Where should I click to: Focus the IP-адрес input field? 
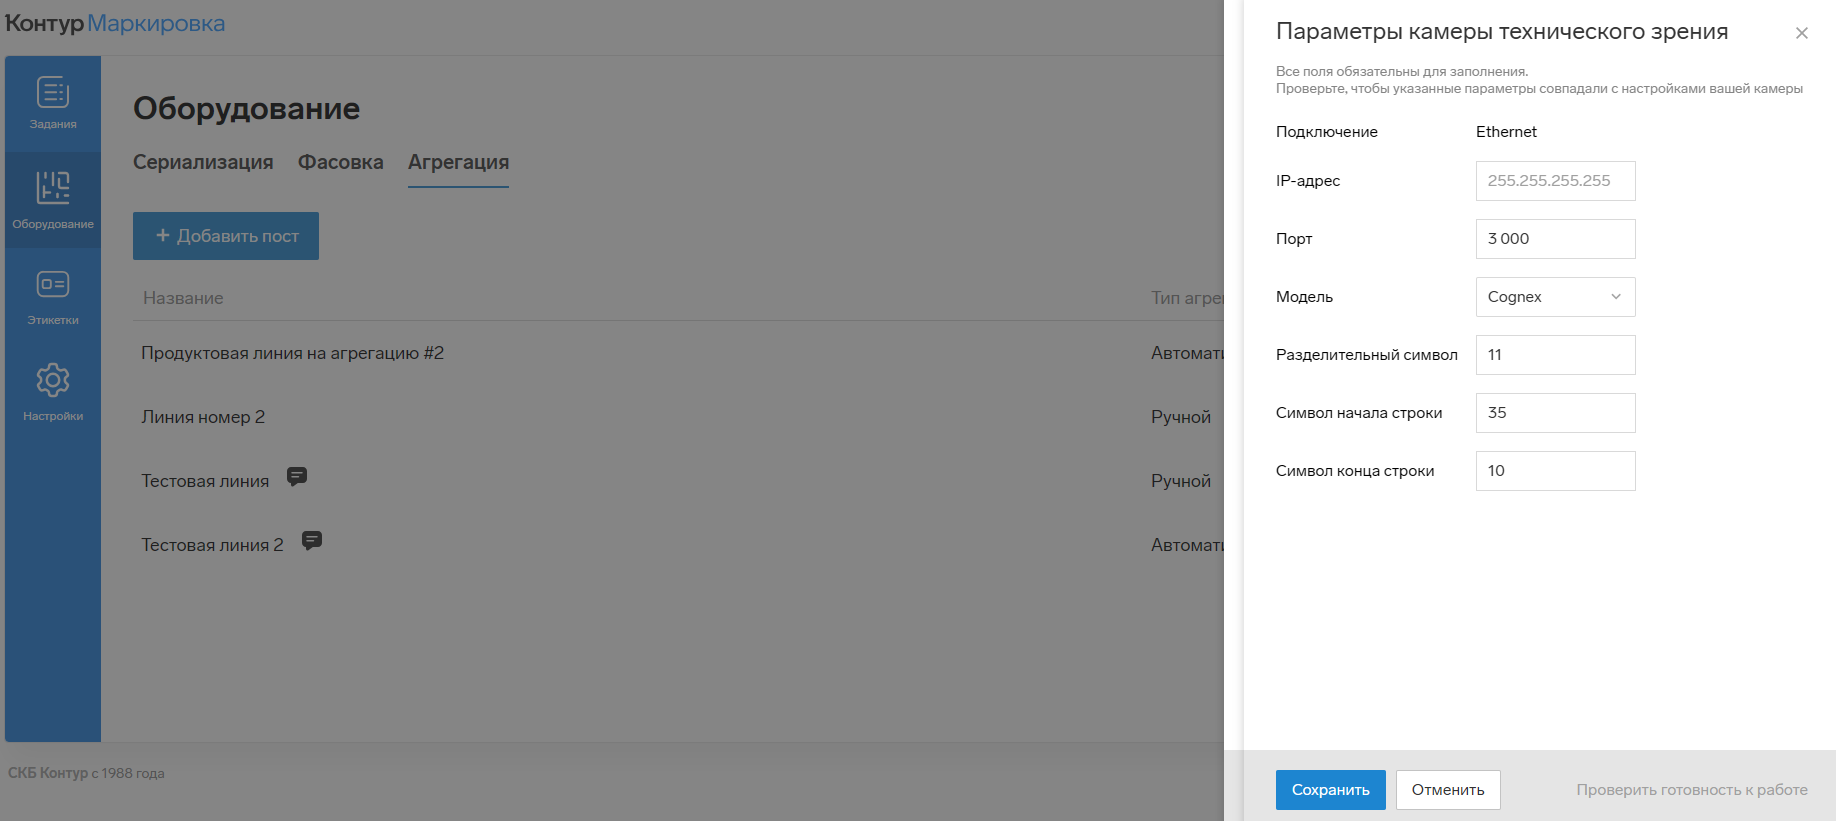tap(1555, 181)
